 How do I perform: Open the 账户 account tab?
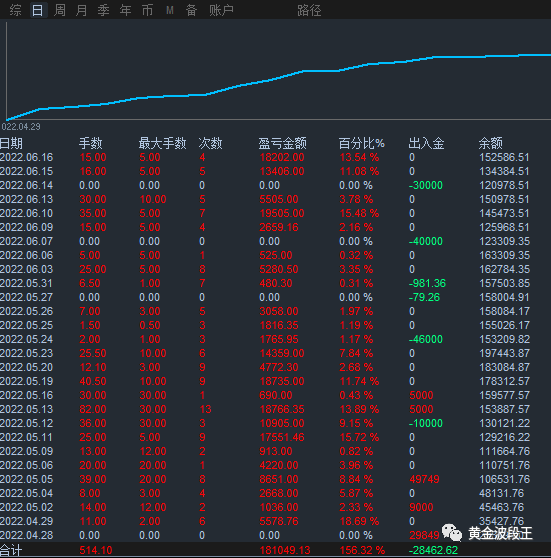coord(221,10)
